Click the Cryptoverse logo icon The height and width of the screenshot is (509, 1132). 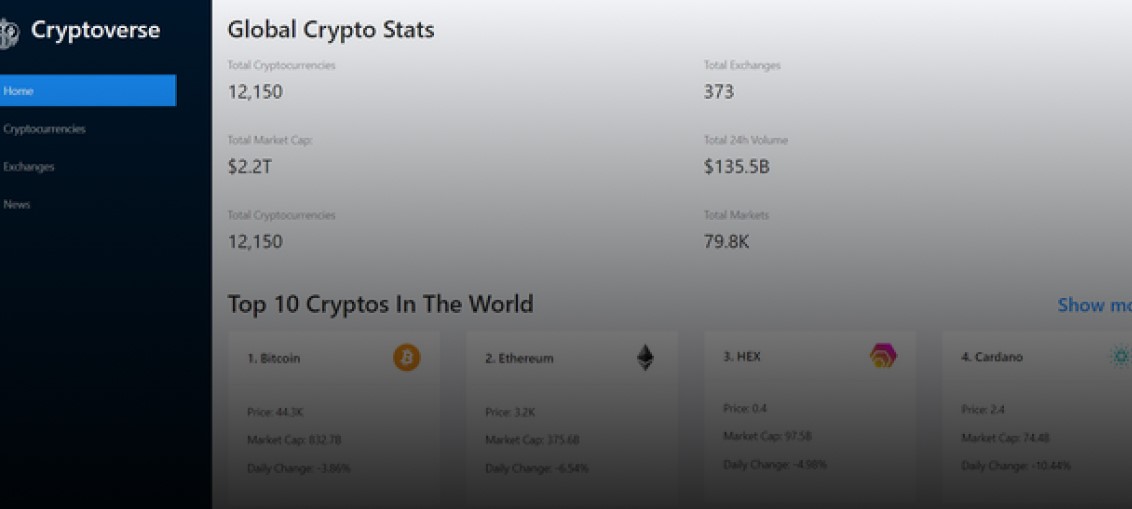pyautogui.click(x=9, y=33)
